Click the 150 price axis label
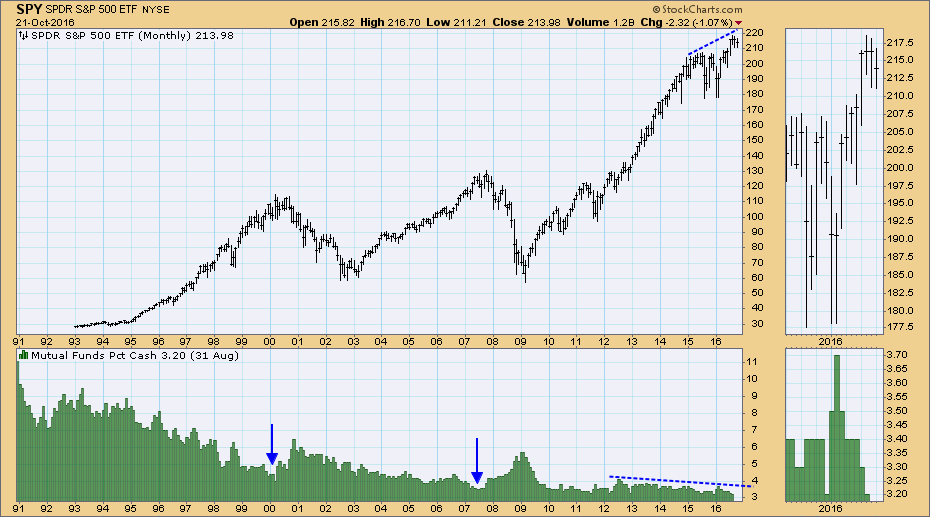The width and height of the screenshot is (930, 517). point(755,141)
